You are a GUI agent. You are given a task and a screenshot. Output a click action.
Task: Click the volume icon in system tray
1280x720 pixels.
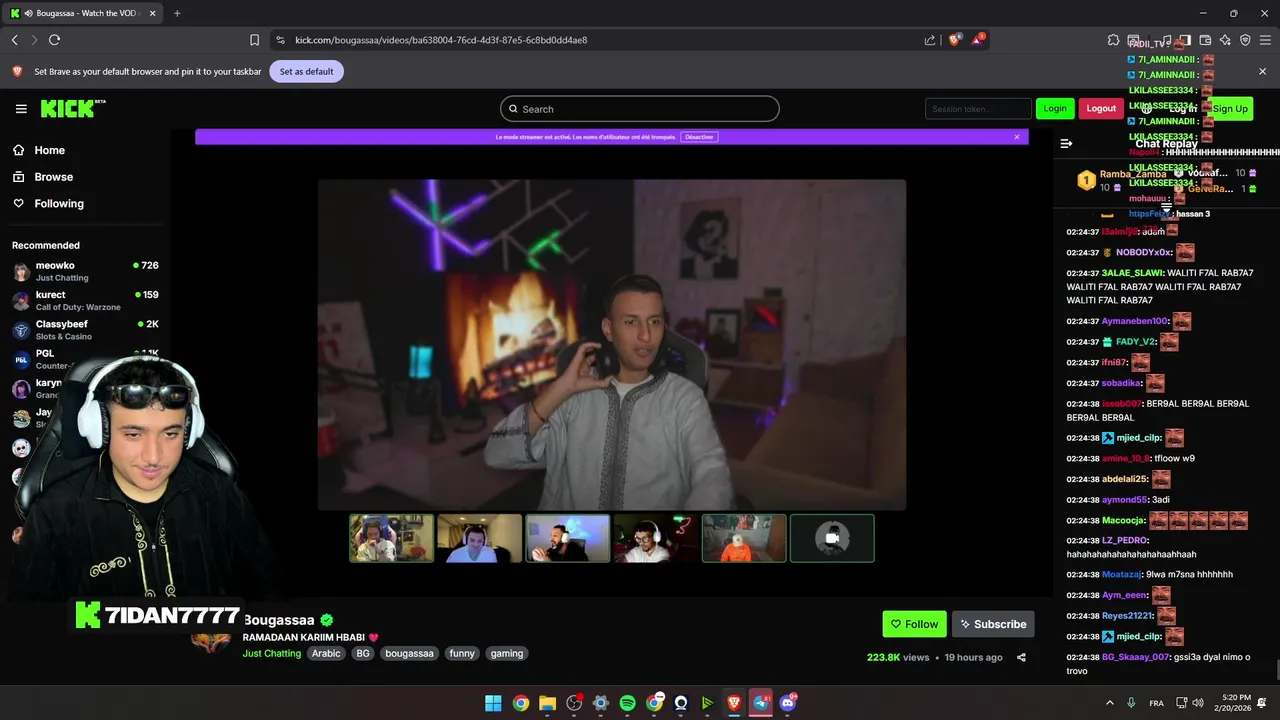(x=1199, y=703)
